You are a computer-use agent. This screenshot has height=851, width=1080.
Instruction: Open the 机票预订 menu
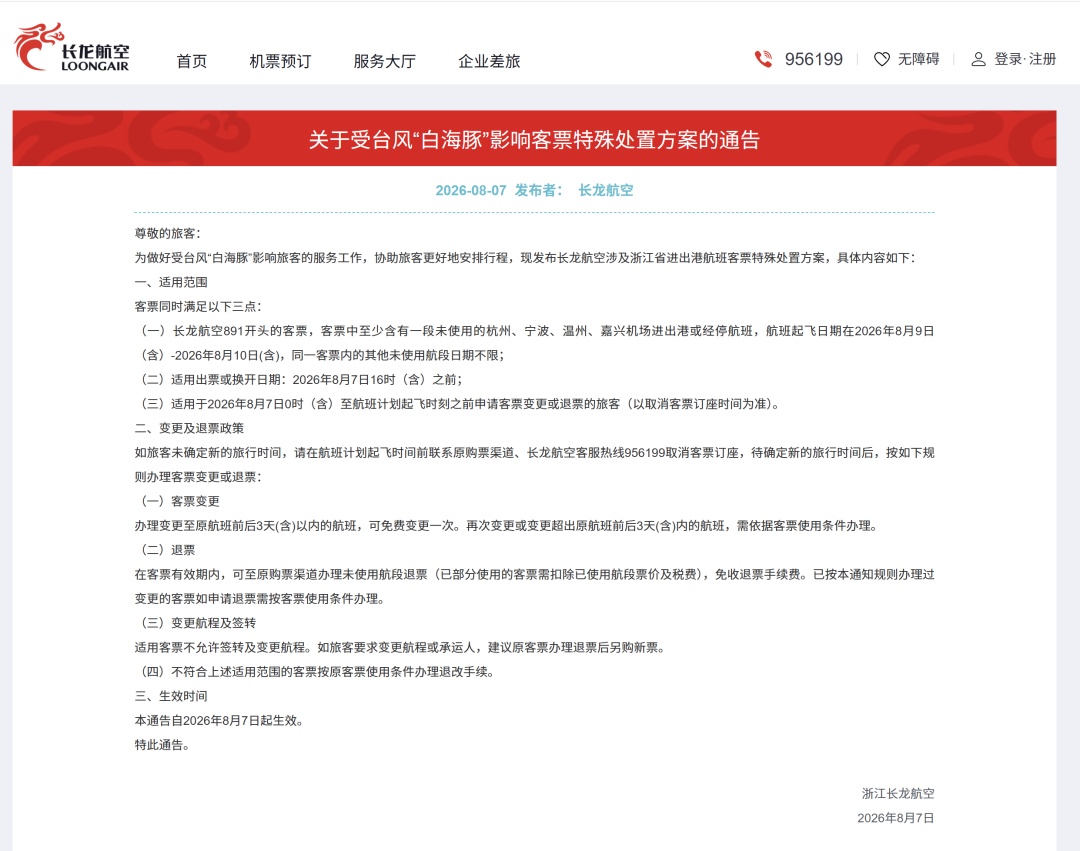(x=280, y=61)
